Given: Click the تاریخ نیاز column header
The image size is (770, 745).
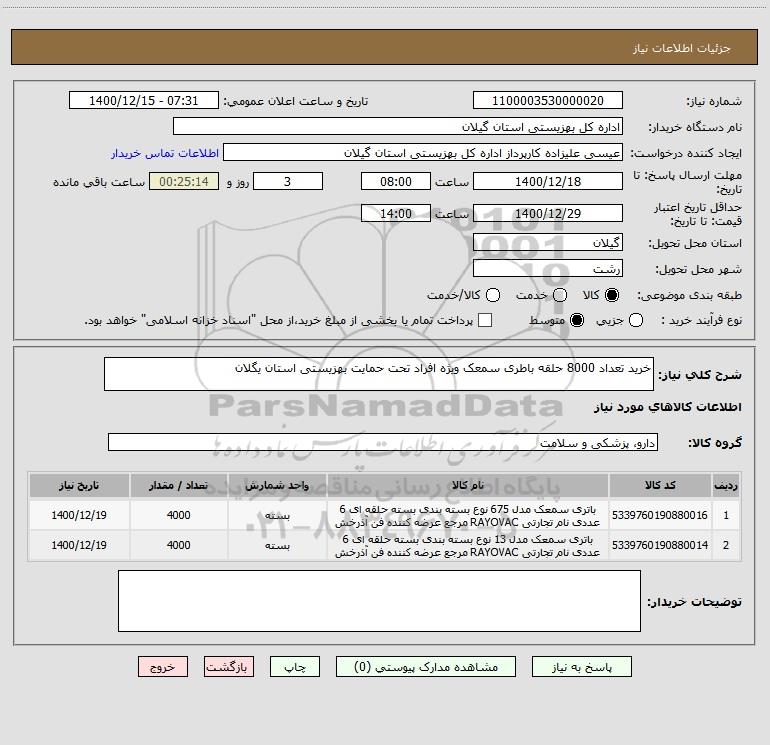Looking at the screenshot, I should tap(79, 485).
